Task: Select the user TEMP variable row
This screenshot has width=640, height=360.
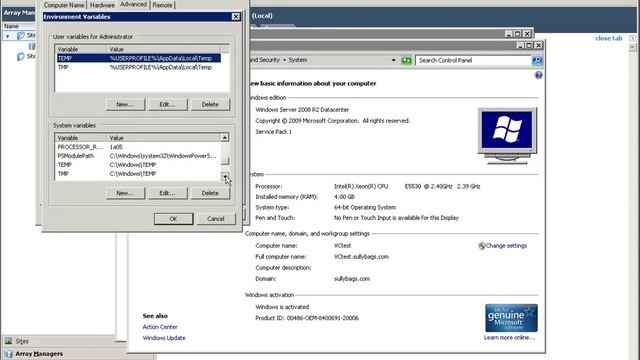Action: pos(138,58)
